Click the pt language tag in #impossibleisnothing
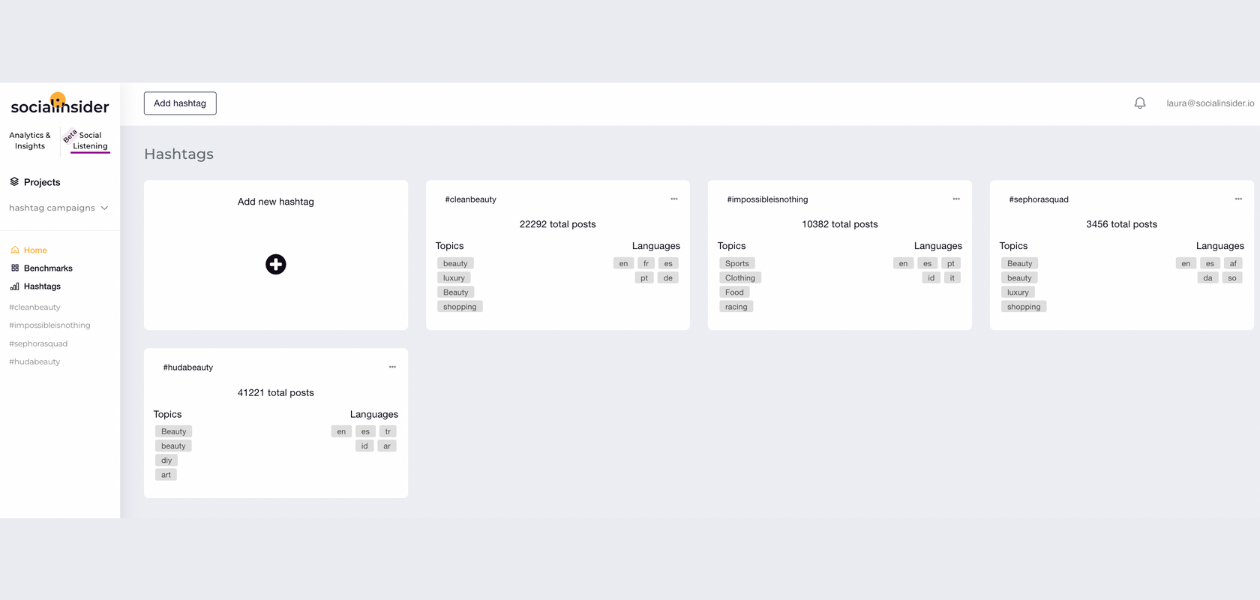This screenshot has height=600, width=1260. click(x=951, y=263)
